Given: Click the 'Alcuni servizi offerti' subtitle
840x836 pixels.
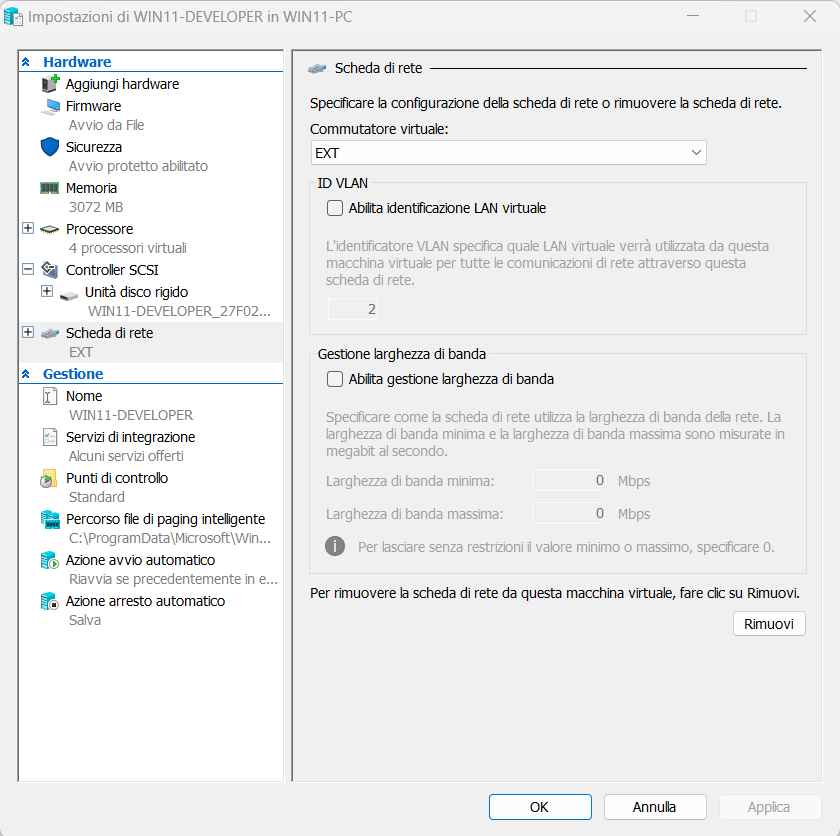Looking at the screenshot, I should pyautogui.click(x=126, y=456).
